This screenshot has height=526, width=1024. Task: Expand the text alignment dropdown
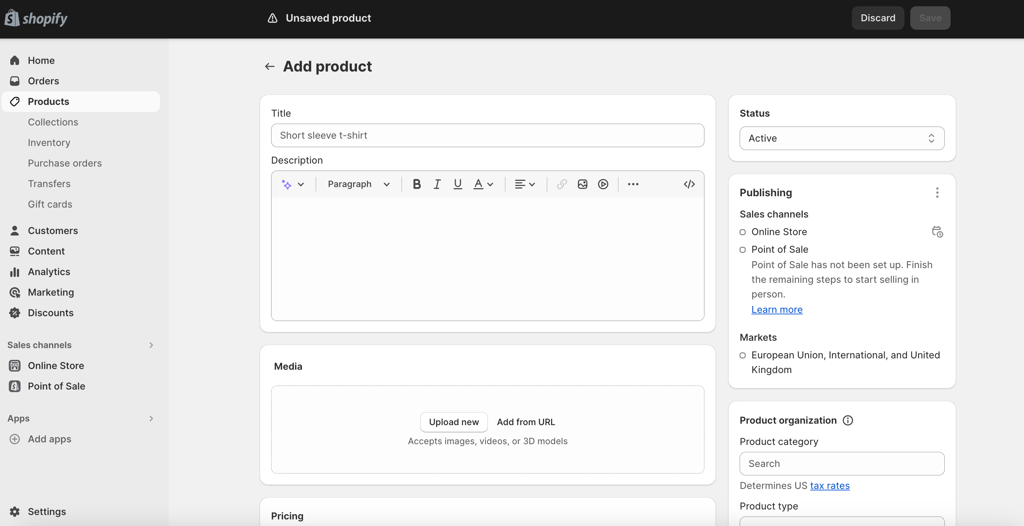525,184
